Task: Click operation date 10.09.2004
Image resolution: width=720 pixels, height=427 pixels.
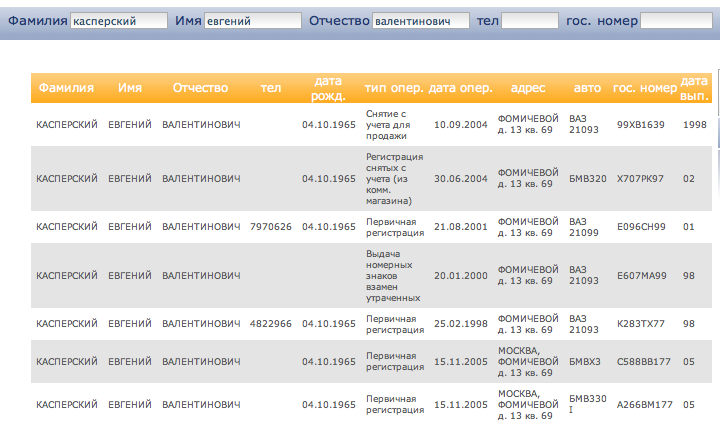Action: pyautogui.click(x=461, y=124)
